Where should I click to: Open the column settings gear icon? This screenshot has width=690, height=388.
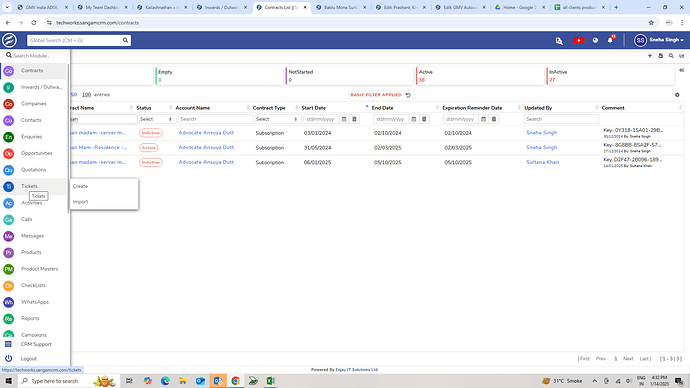(x=677, y=95)
